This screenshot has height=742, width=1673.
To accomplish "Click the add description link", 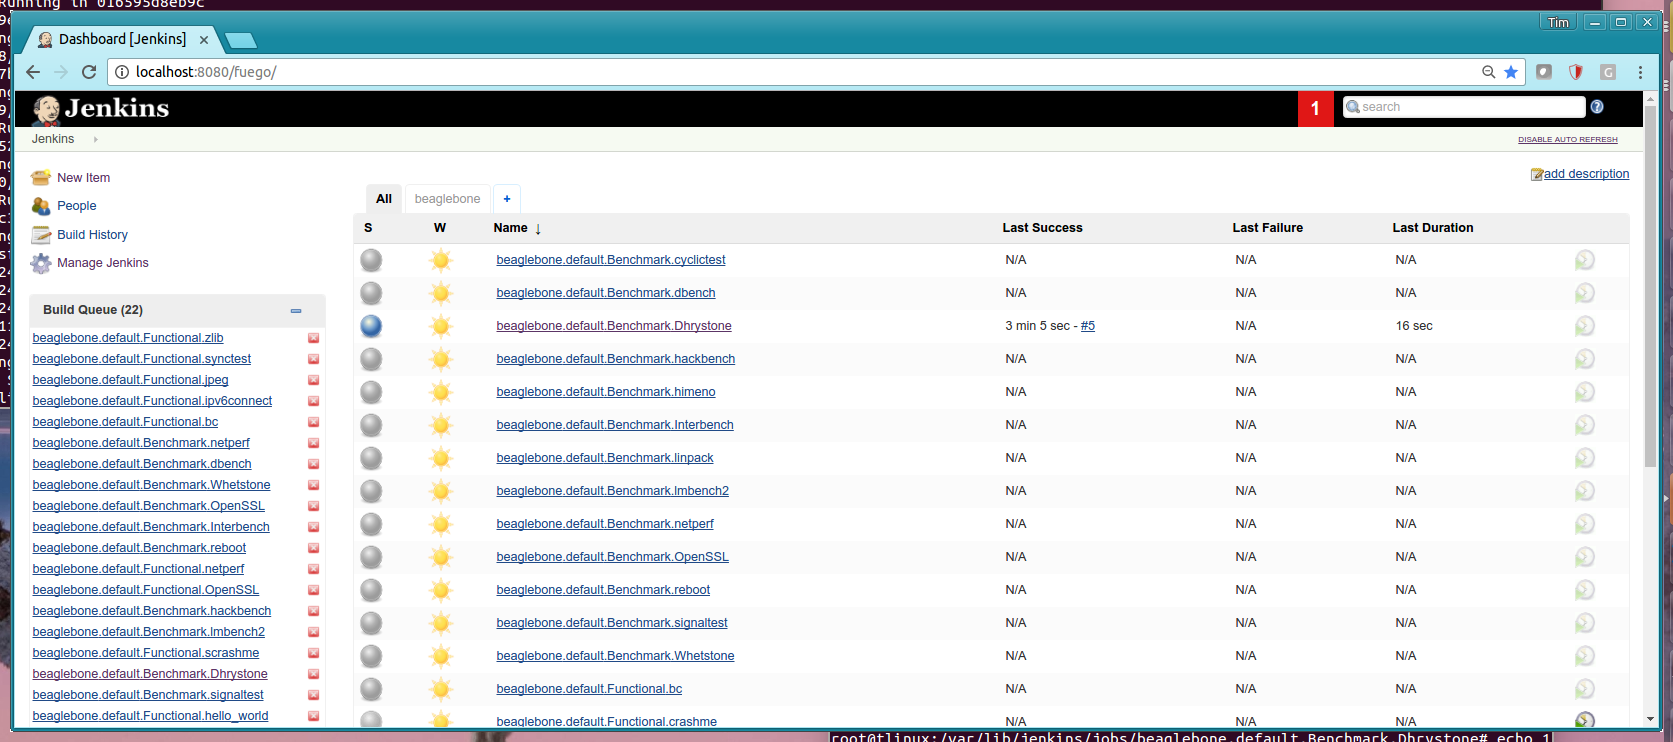I will [1586, 174].
